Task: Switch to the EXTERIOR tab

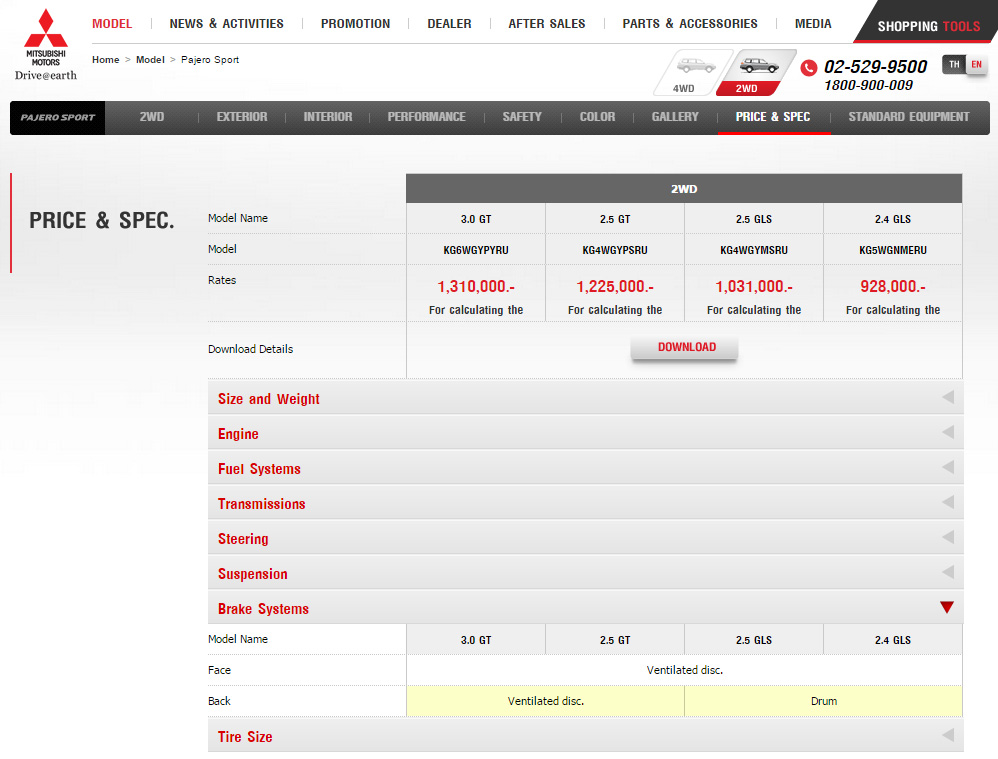Action: (242, 117)
